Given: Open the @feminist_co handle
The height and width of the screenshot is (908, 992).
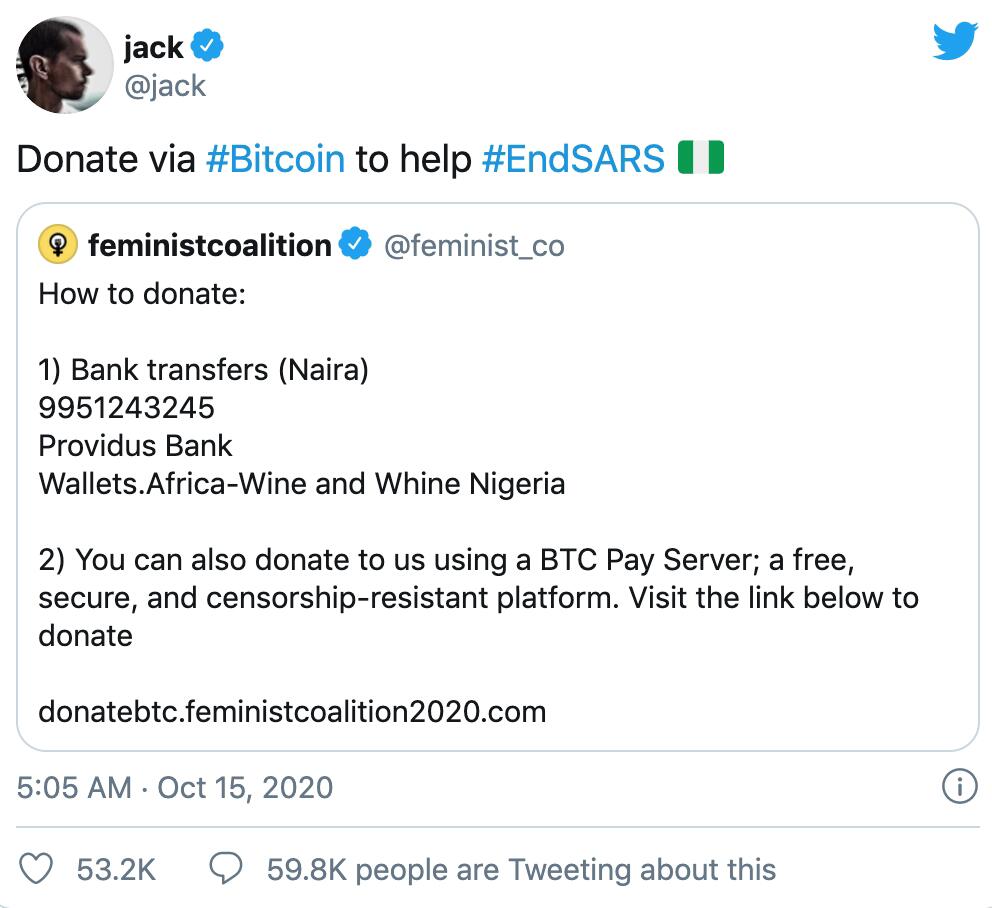Looking at the screenshot, I should pos(474,245).
